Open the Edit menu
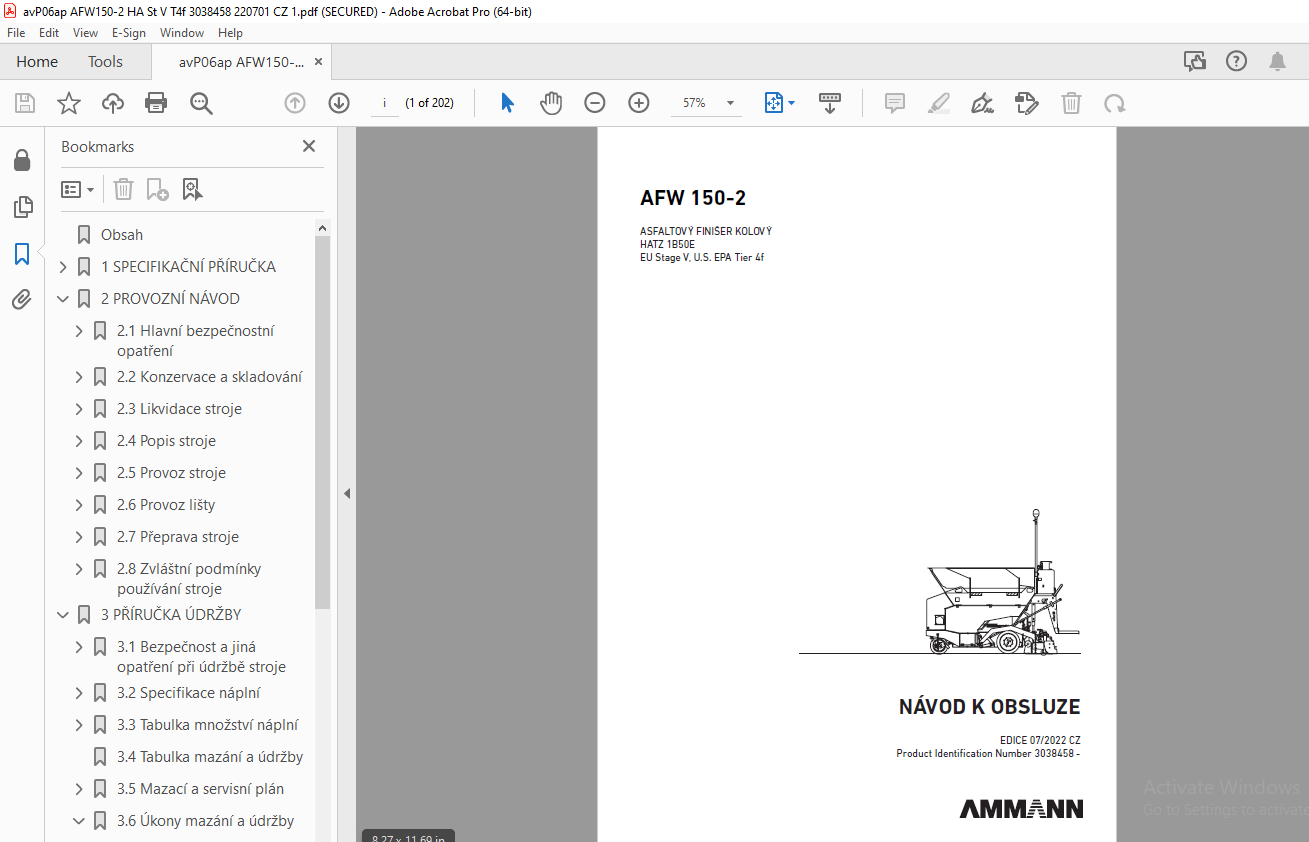 49,33
